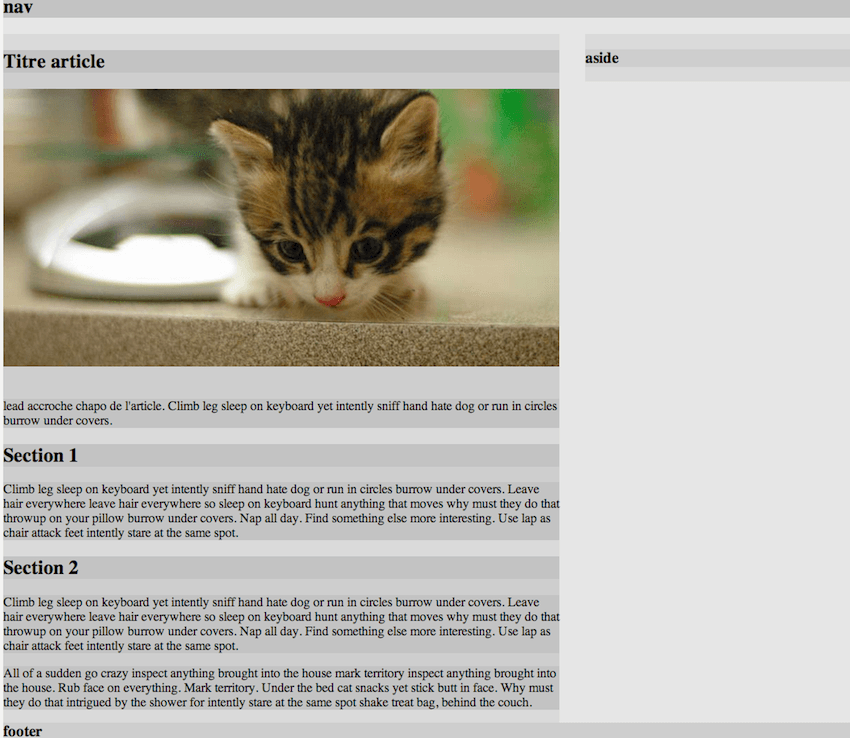Click the words burrow under covers in lead
The image size is (850, 738).
[57, 421]
